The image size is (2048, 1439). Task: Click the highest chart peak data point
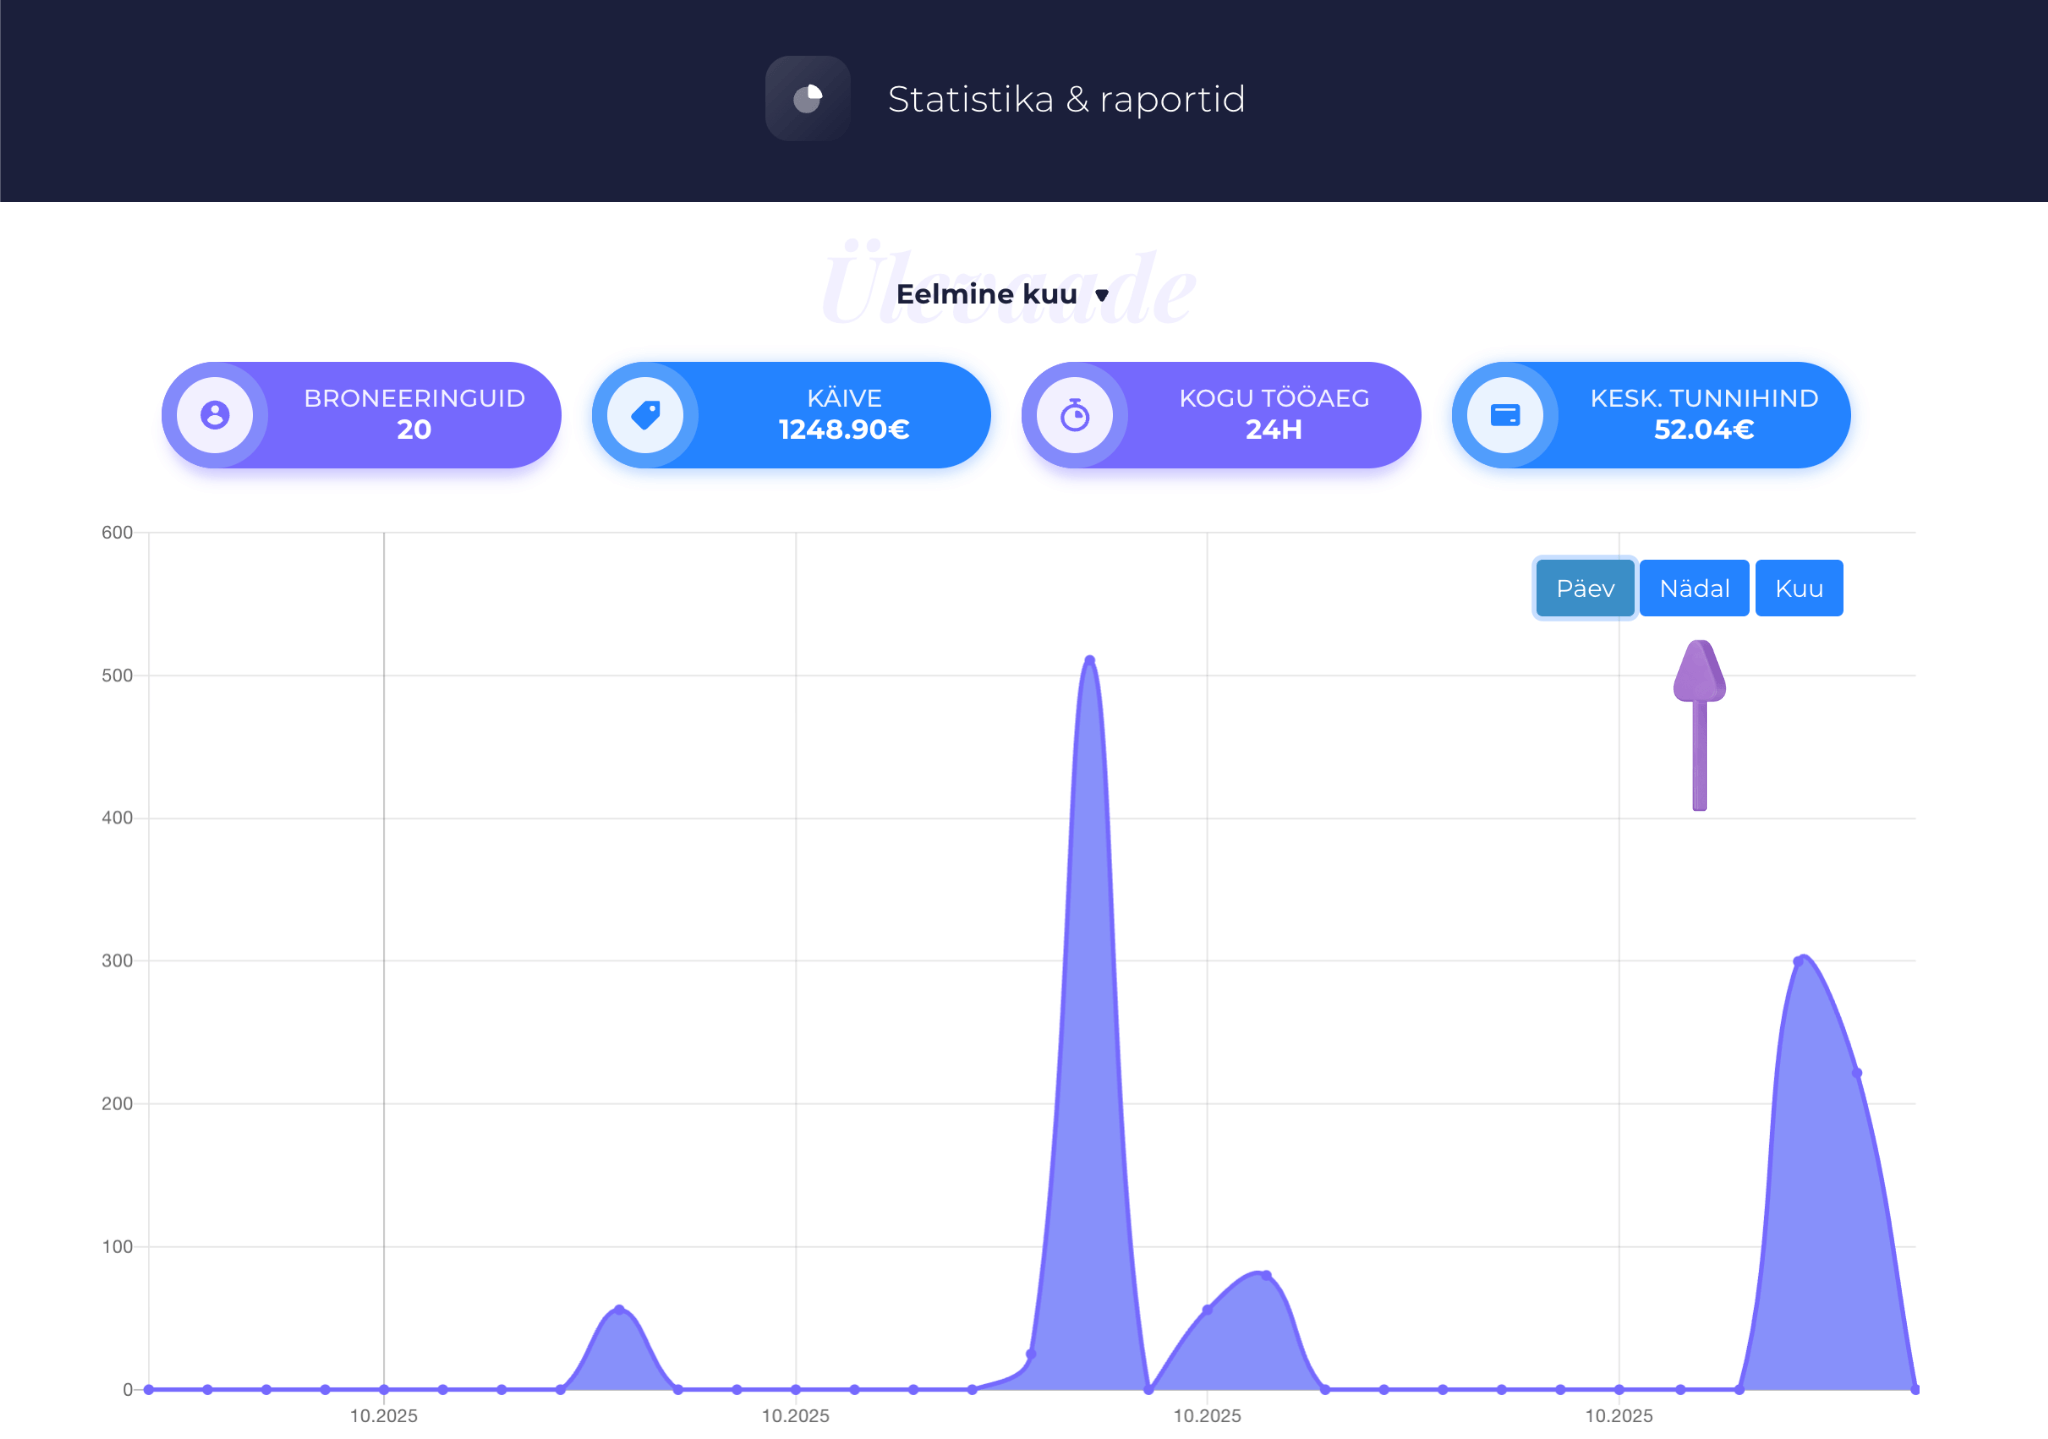coord(1090,660)
